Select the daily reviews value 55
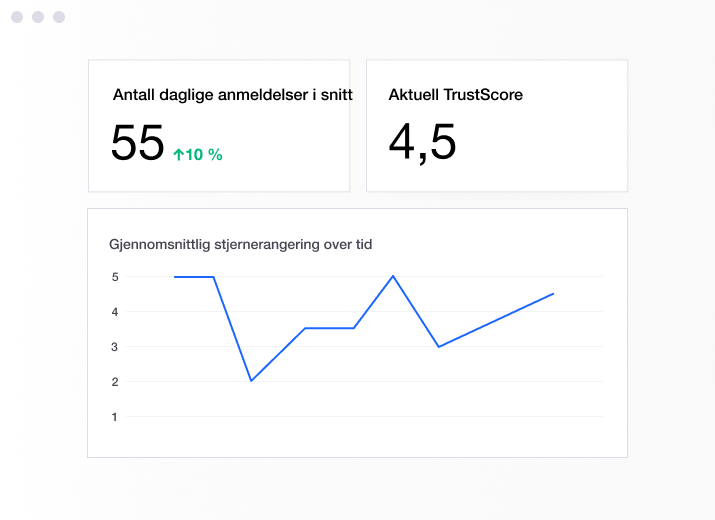The image size is (715, 520). click(x=137, y=143)
